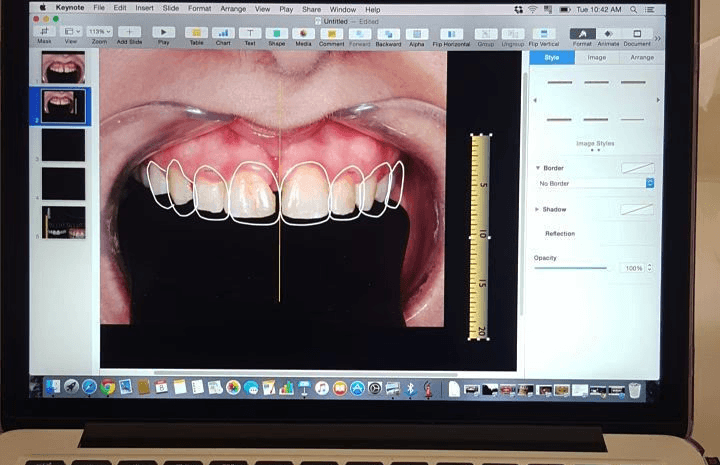Open Spotlight search in menu bar
Screen dimensions: 720x465
(634, 9)
